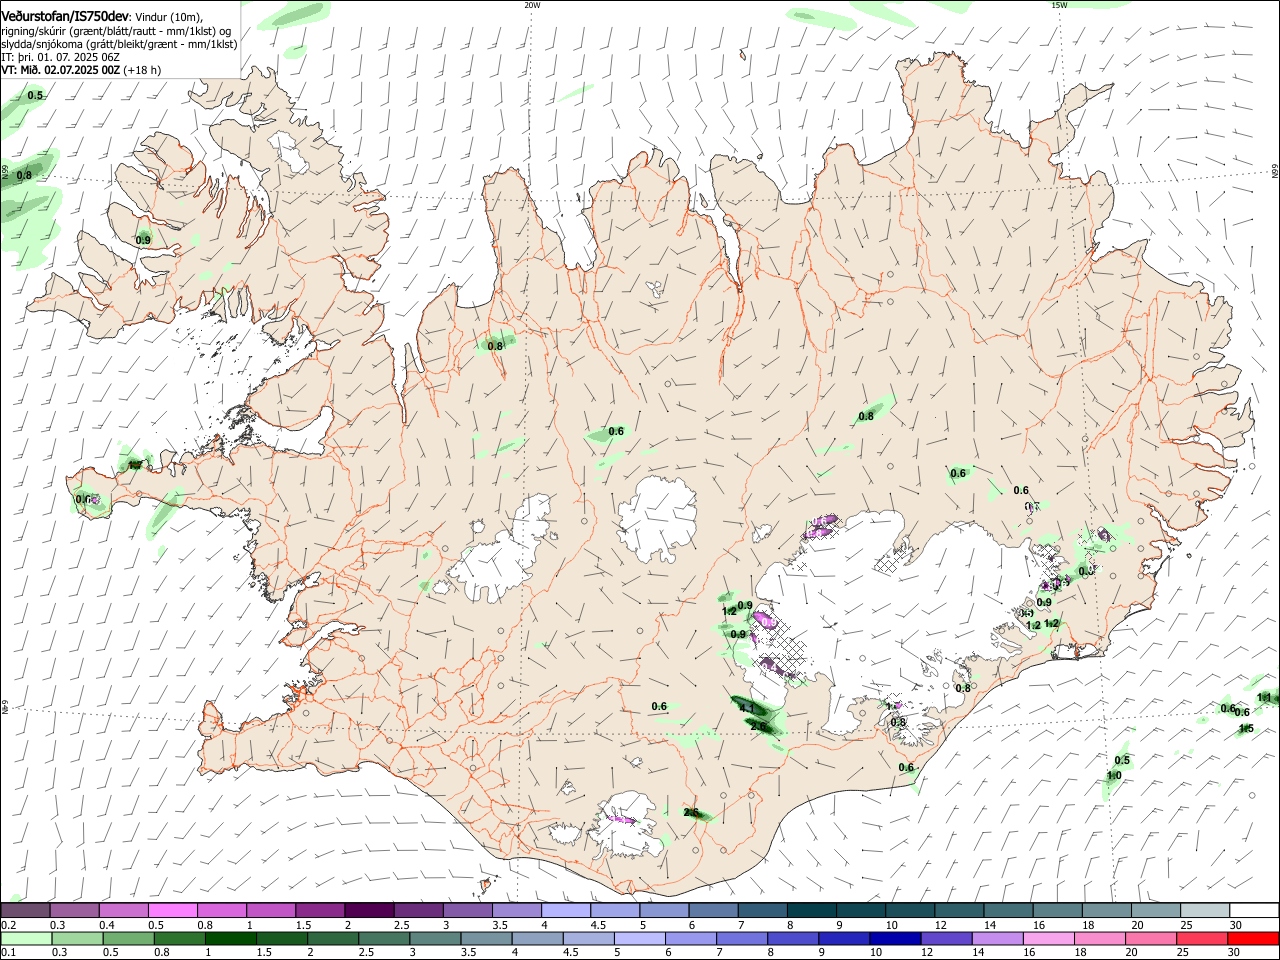The image size is (1280, 960).
Task: Select the dusky plum 0.2 snow legend swatch
Action: (25, 910)
